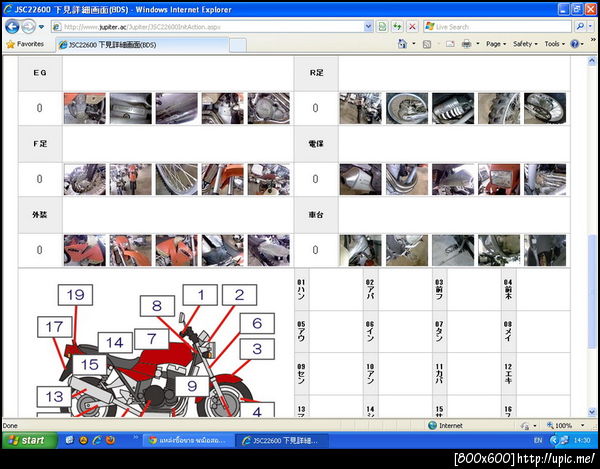Open first 外装 orange fairing thumbnail
The height and width of the screenshot is (469, 600).
coord(85,250)
